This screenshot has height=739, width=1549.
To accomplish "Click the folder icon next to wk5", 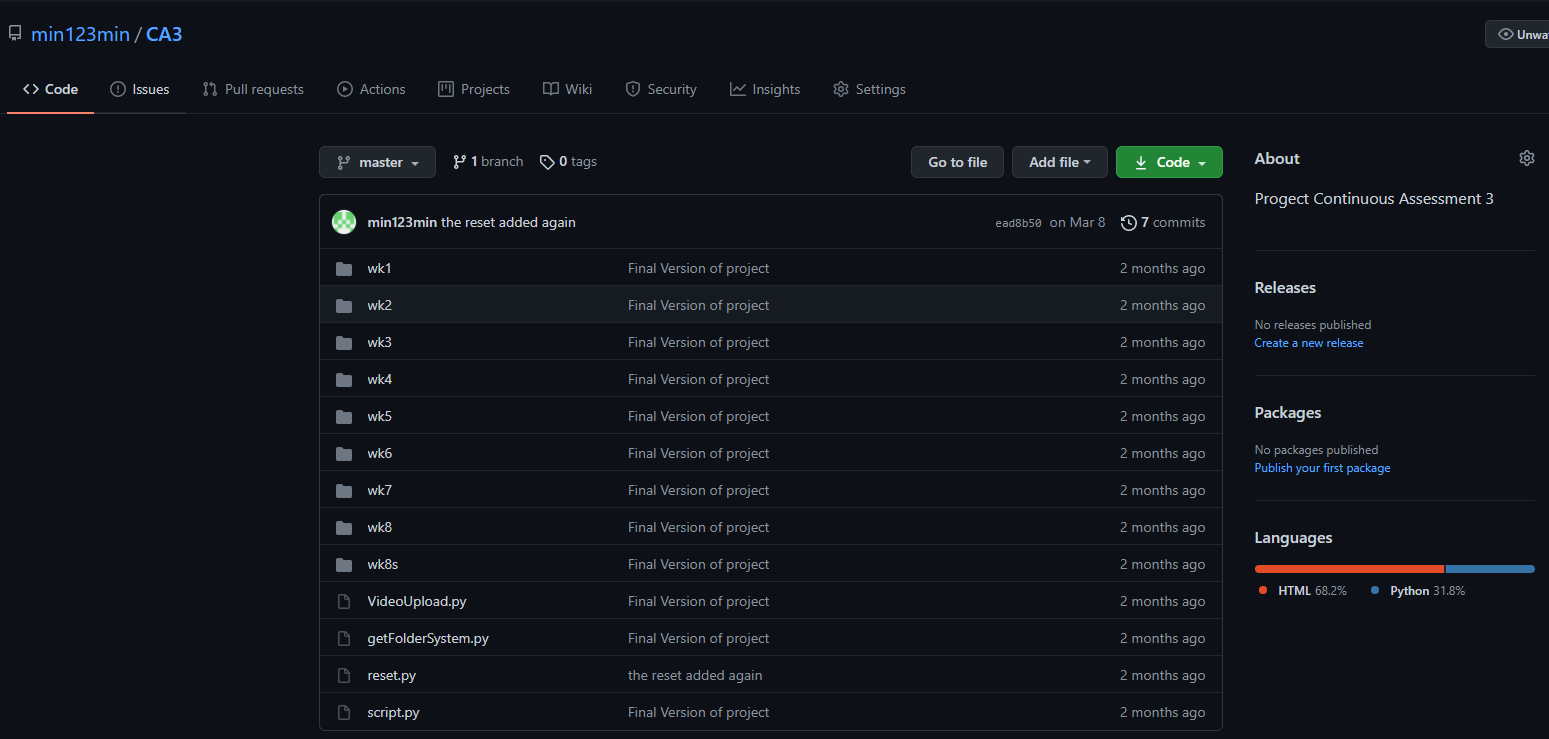I will tap(344, 417).
